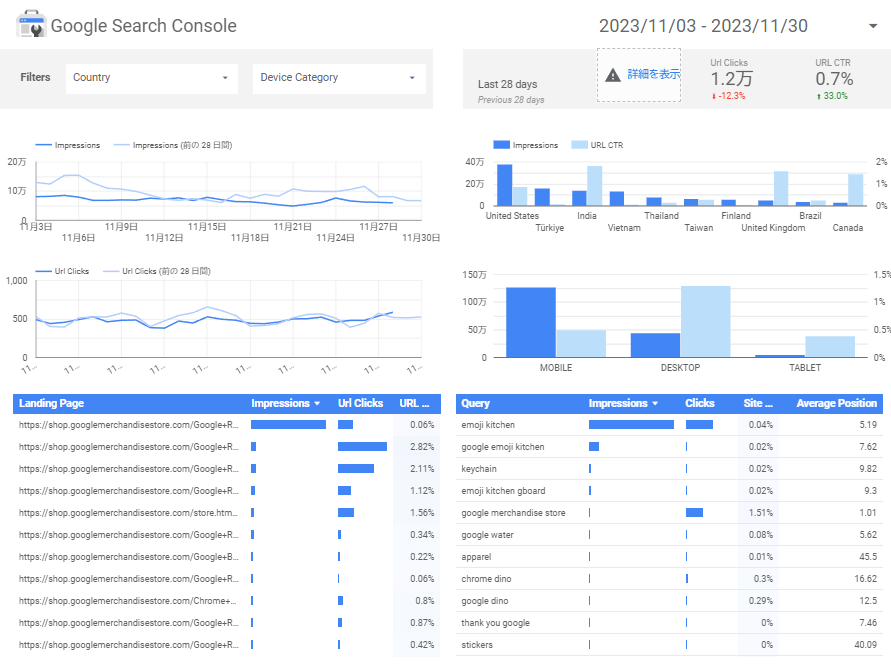Click the Url Clicks (前の 28 日間) legend entry
The width and height of the screenshot is (891, 667).
click(x=157, y=271)
